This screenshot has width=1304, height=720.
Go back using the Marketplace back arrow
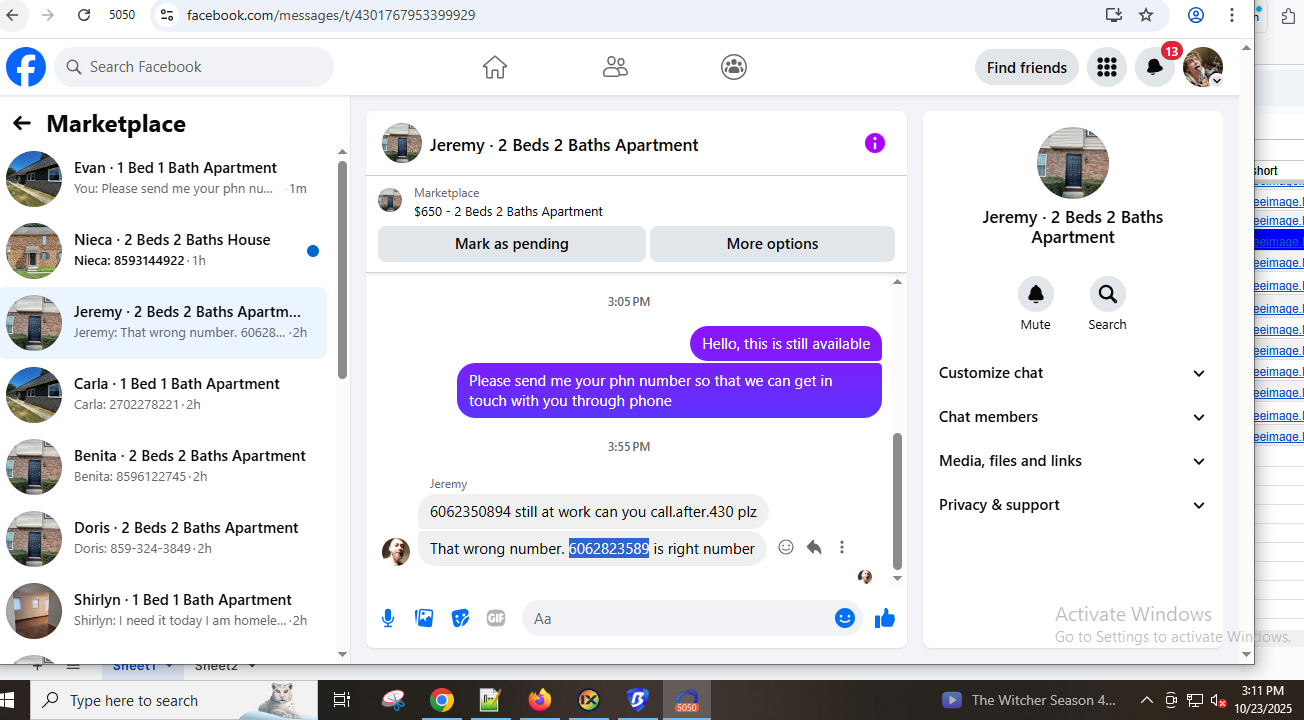pos(22,124)
